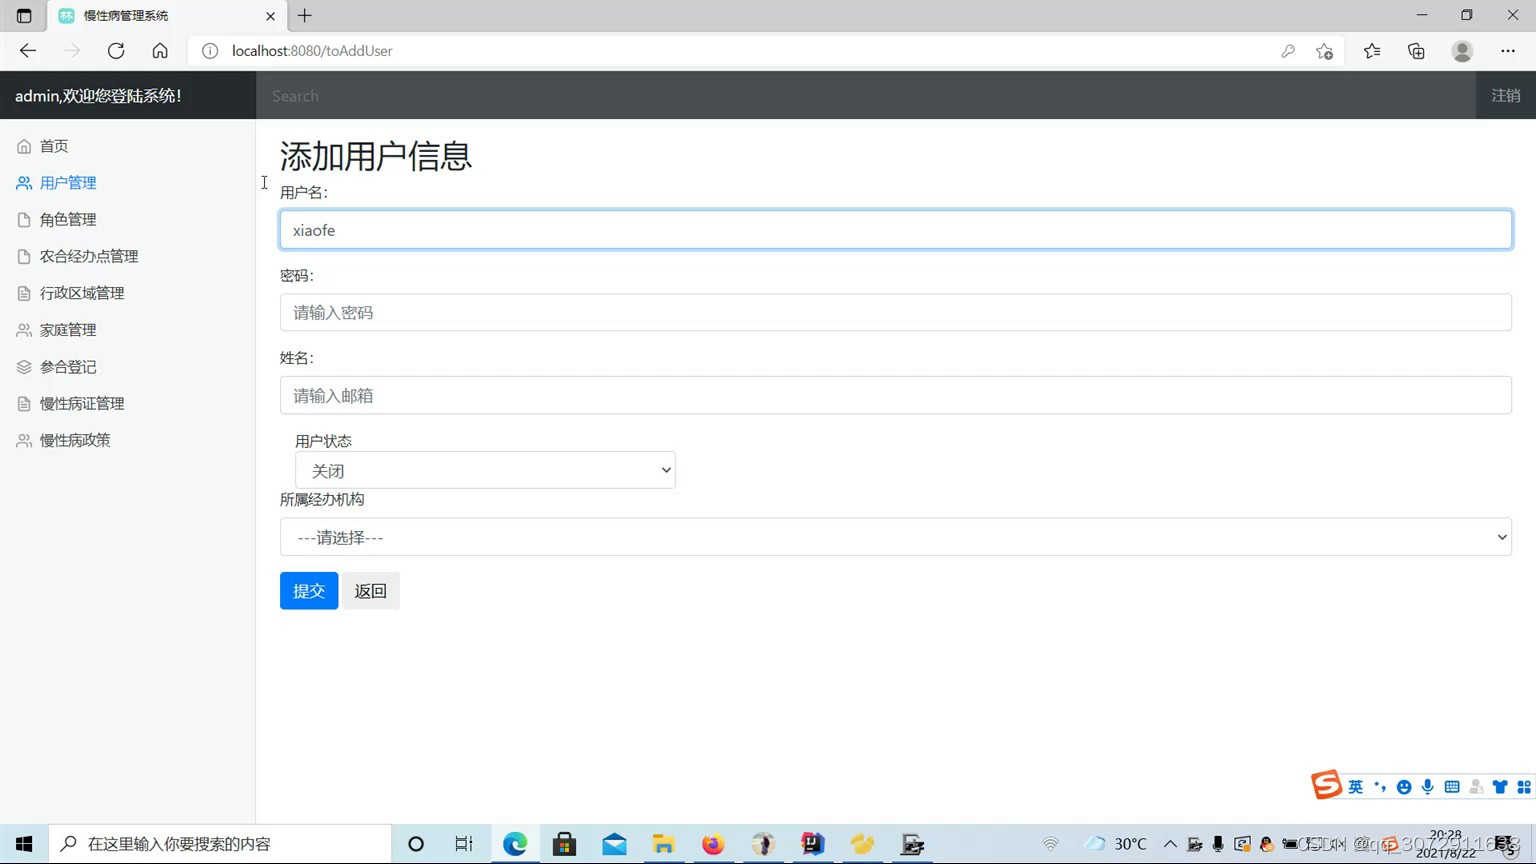This screenshot has width=1536, height=864.
Task: Close the 慢性病管理系统 tab
Action: point(270,16)
